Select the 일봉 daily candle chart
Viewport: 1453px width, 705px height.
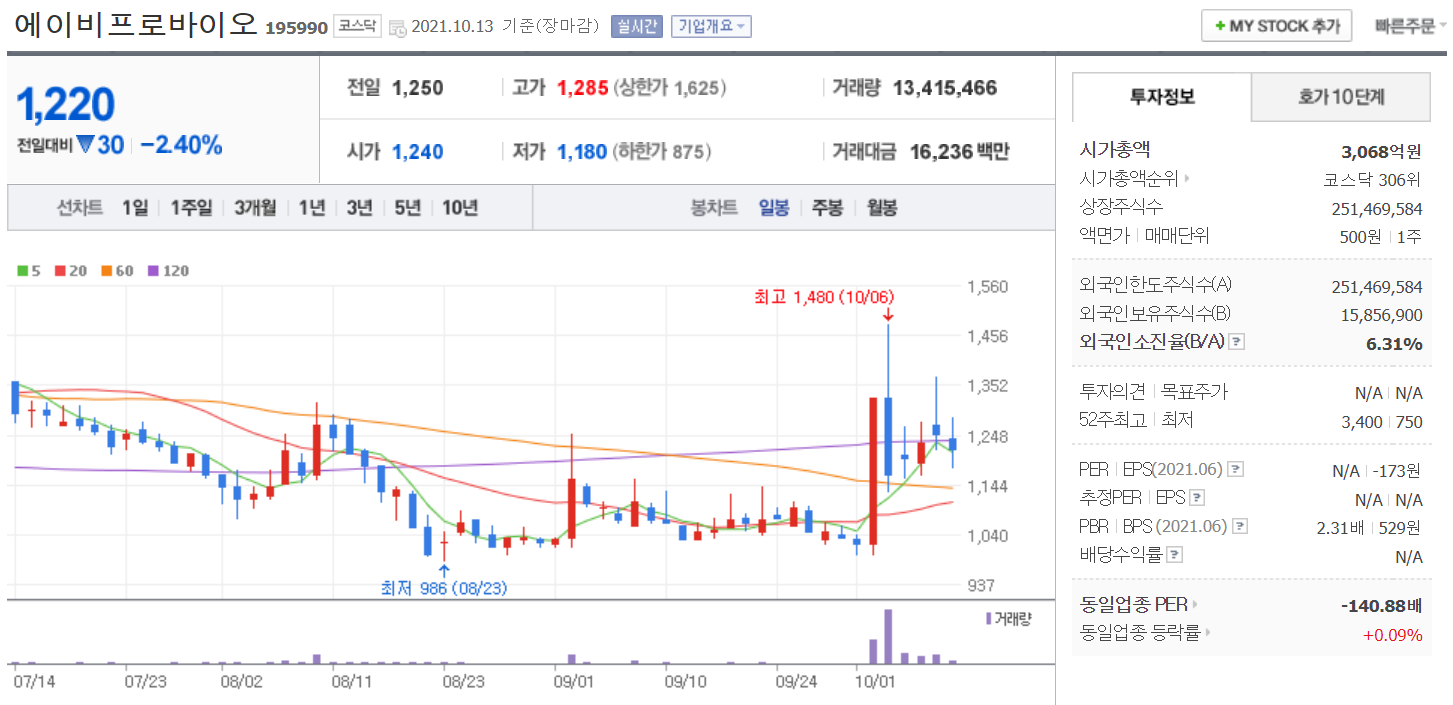(774, 208)
